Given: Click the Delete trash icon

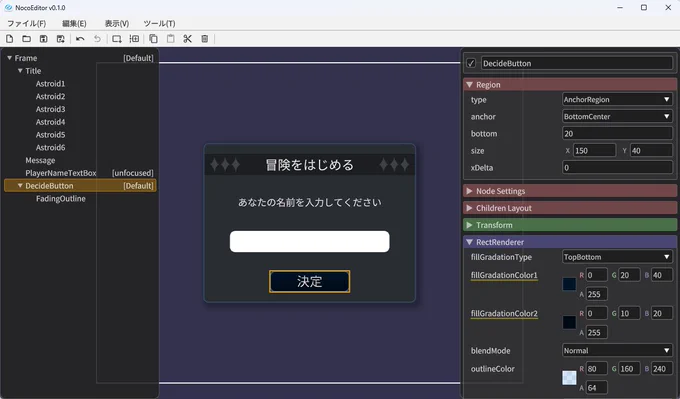Looking at the screenshot, I should coord(205,39).
